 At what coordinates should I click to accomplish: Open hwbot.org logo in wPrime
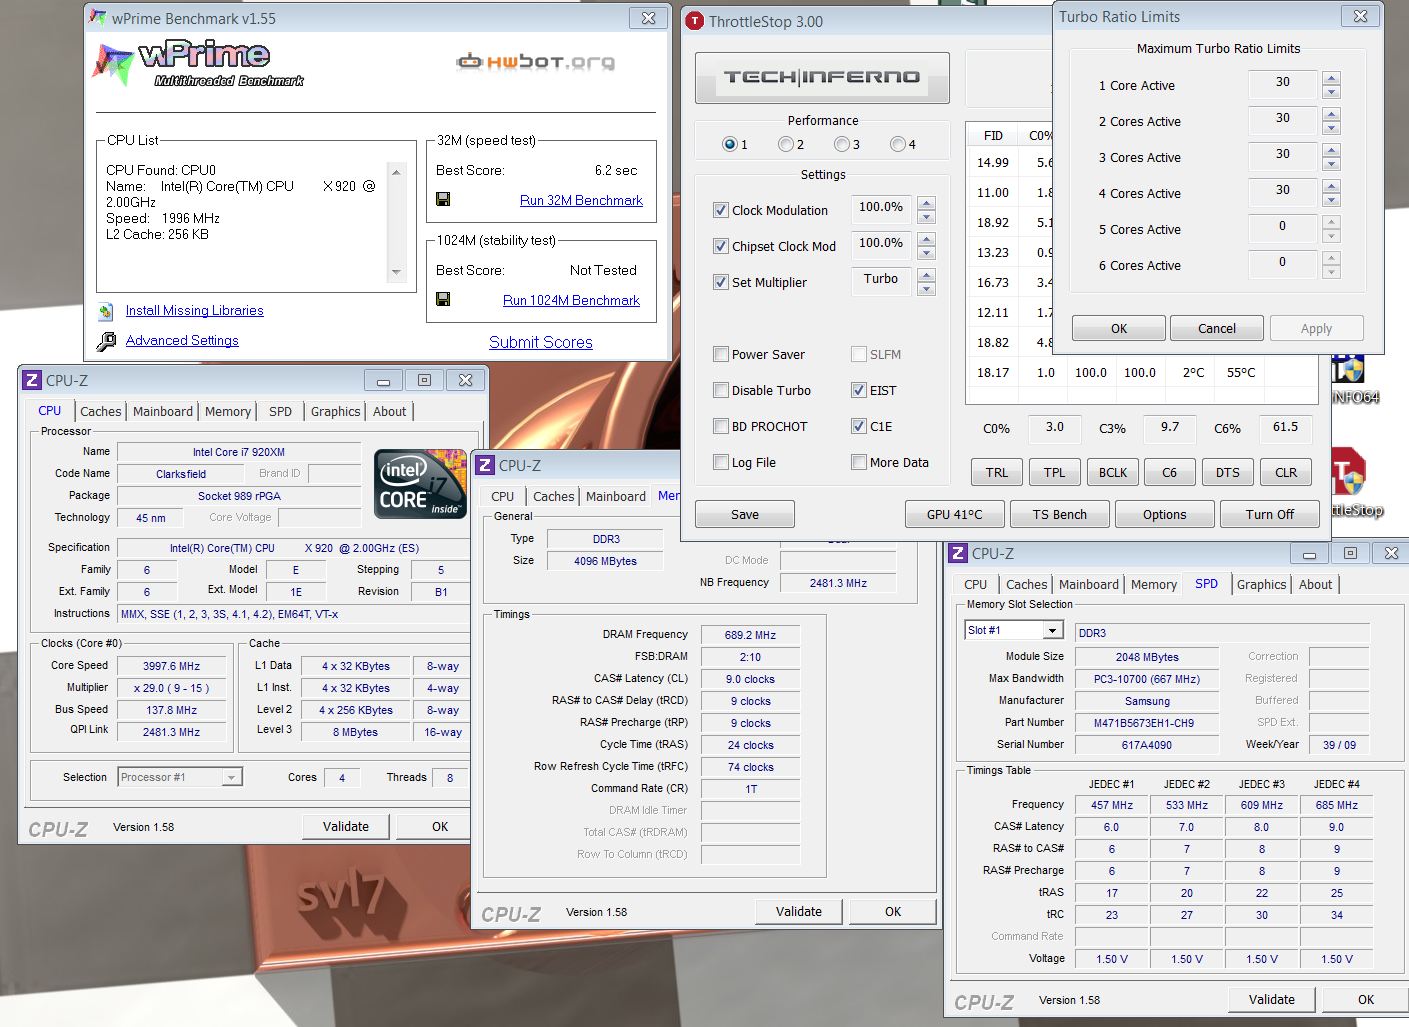[536, 62]
